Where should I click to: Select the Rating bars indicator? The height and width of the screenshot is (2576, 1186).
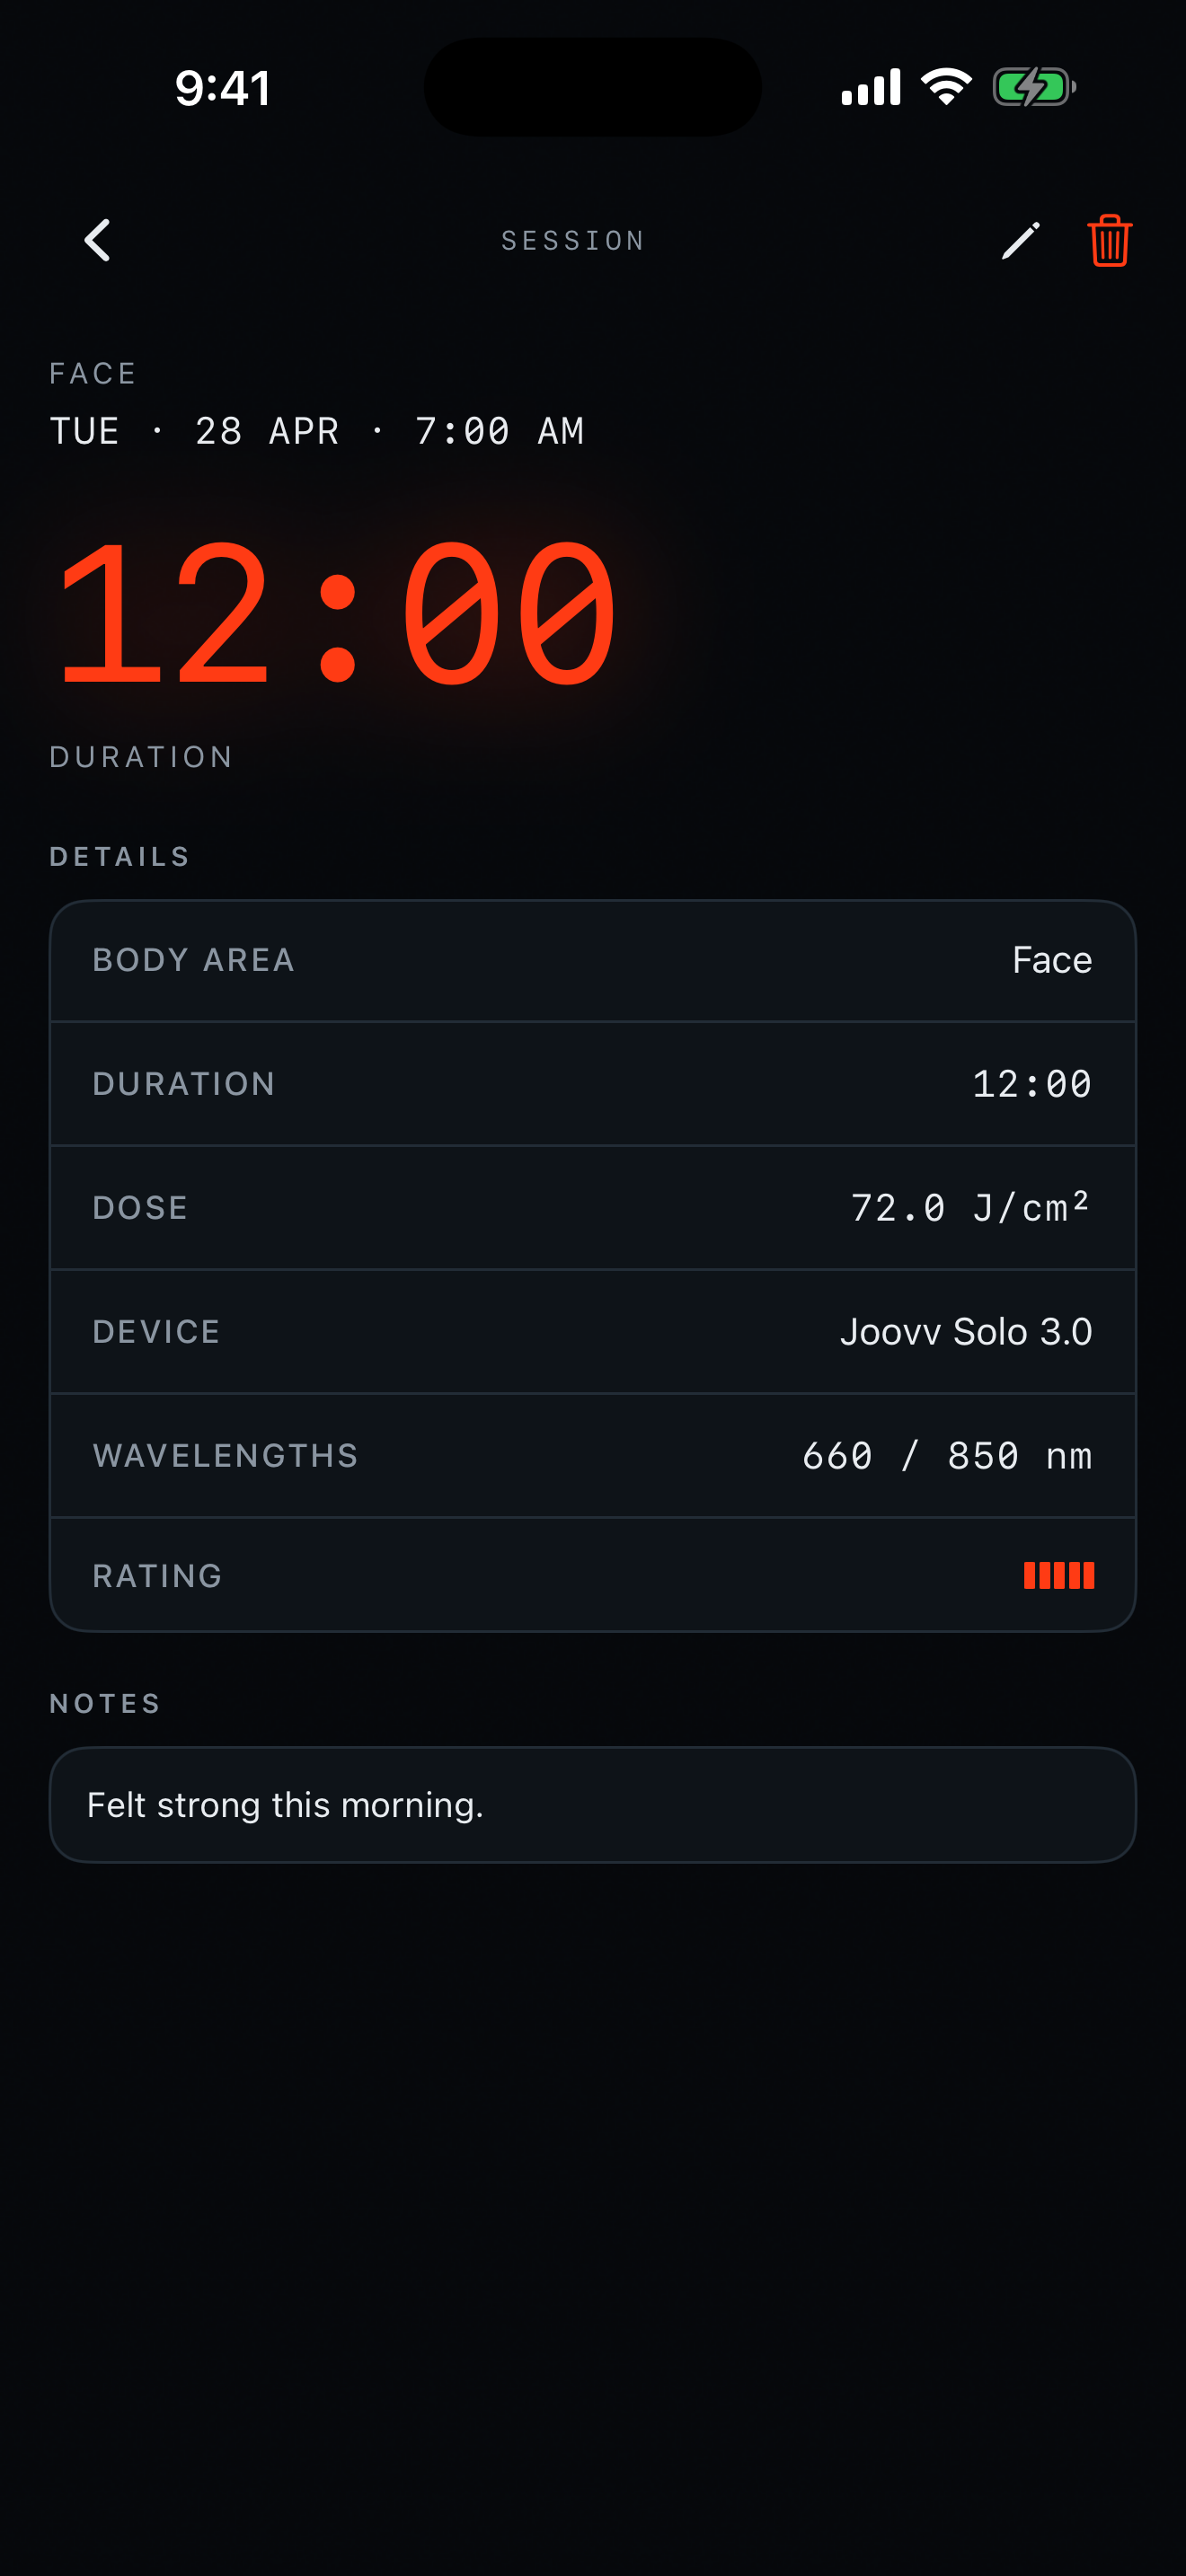[1057, 1574]
